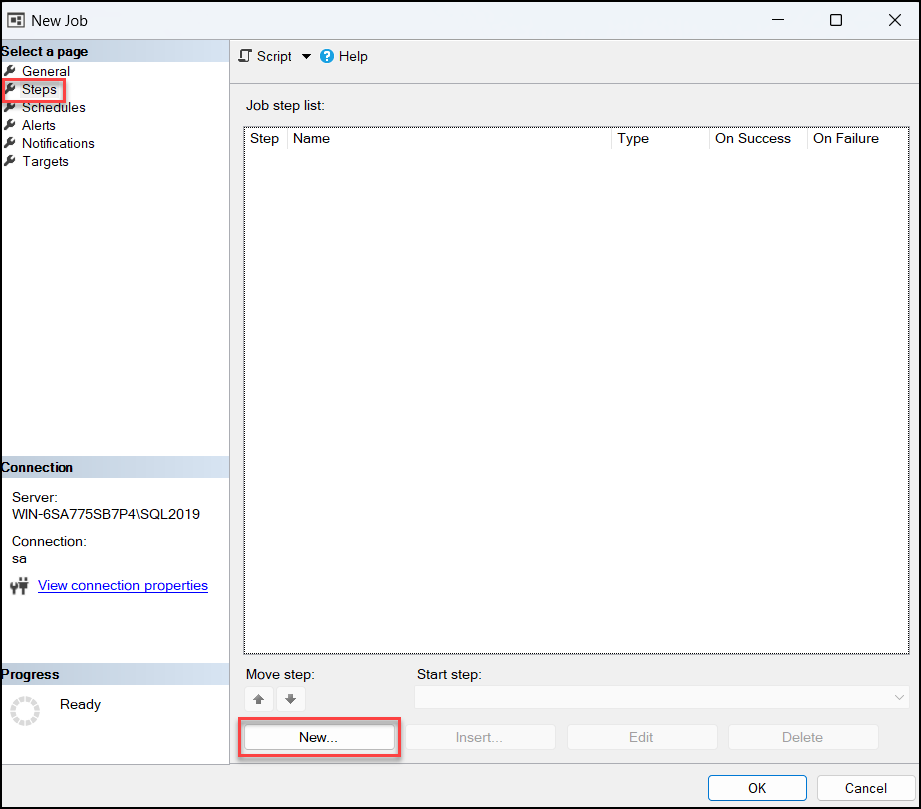The image size is (921, 809).
Task: Click the move step down arrow
Action: 290,699
